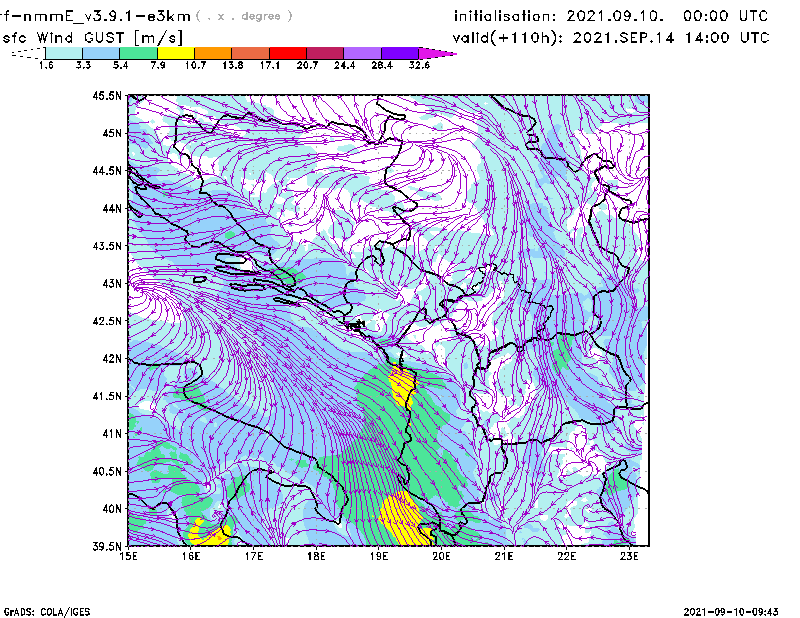This screenshot has height=618, width=800.
Task: Click the 40.5N latitude label
Action: (x=107, y=471)
